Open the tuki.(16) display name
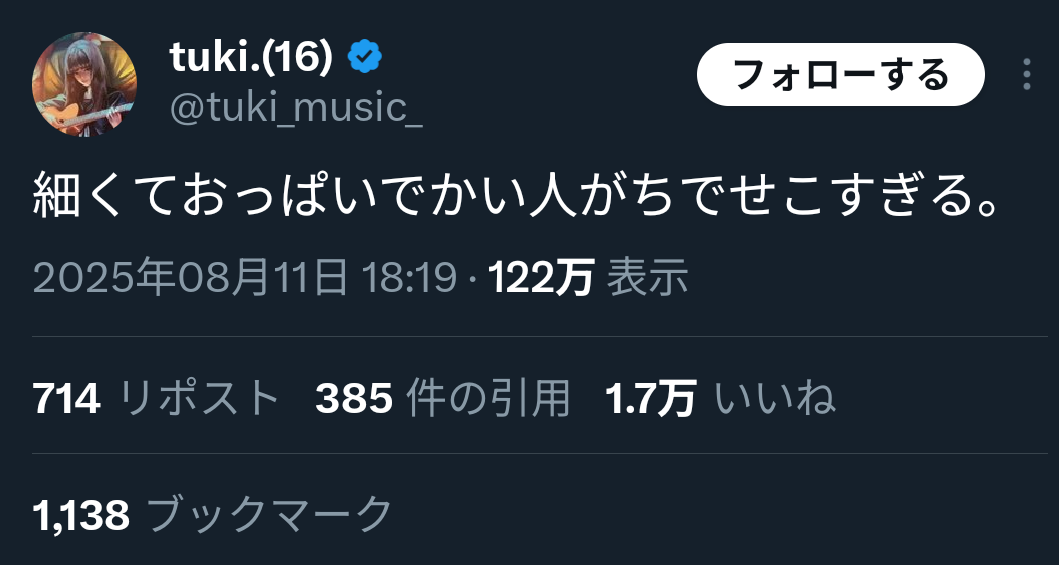Screen dimensions: 1059x565 point(252,57)
